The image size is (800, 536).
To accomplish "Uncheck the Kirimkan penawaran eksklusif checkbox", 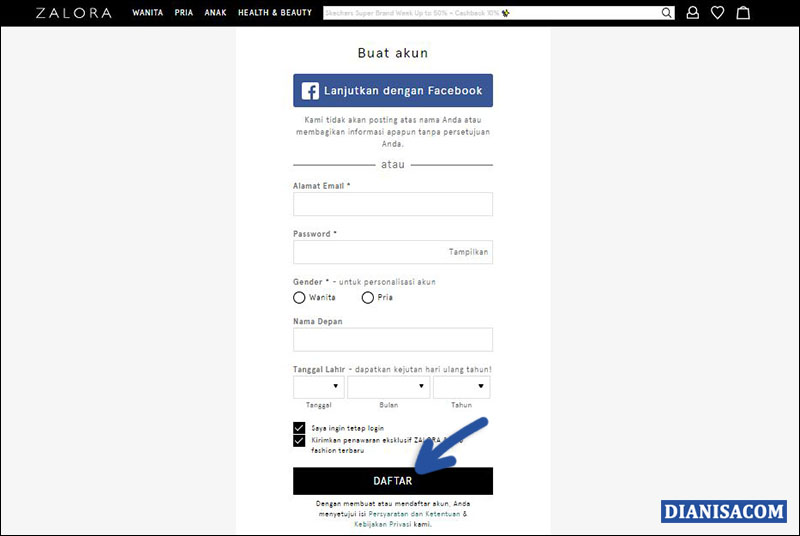I will coord(299,440).
